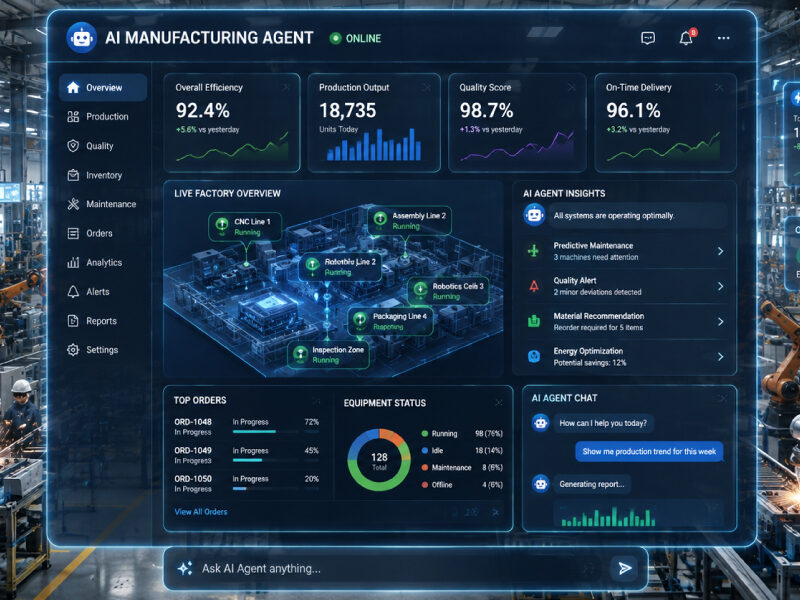The image size is (800, 600).
Task: Open the notifications bell icon
Action: tap(686, 38)
